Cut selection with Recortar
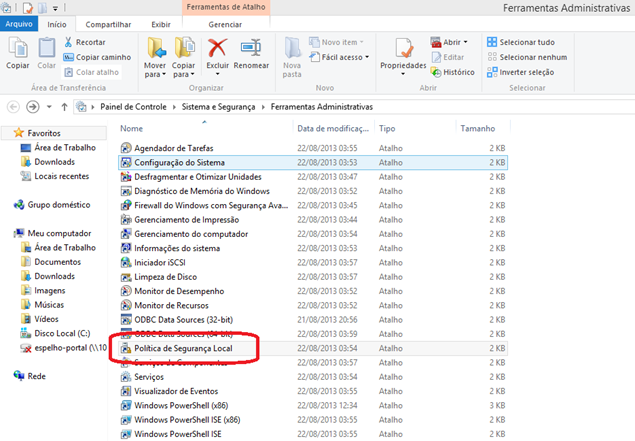This screenshot has width=635, height=441. click(x=85, y=42)
